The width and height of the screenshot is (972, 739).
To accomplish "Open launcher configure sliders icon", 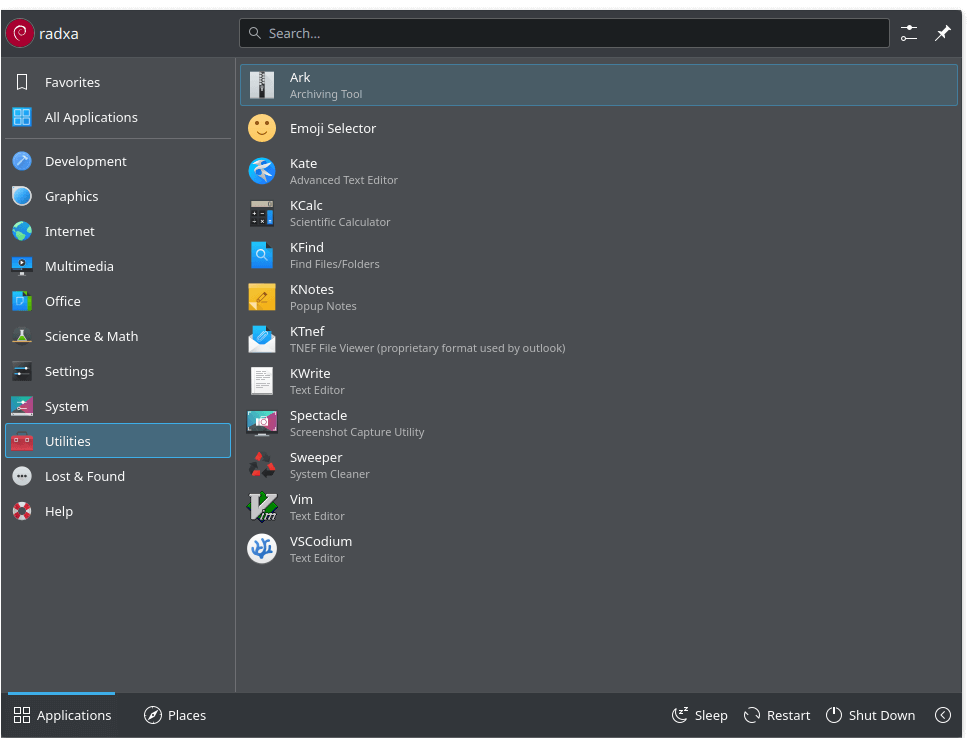I will pyautogui.click(x=909, y=33).
